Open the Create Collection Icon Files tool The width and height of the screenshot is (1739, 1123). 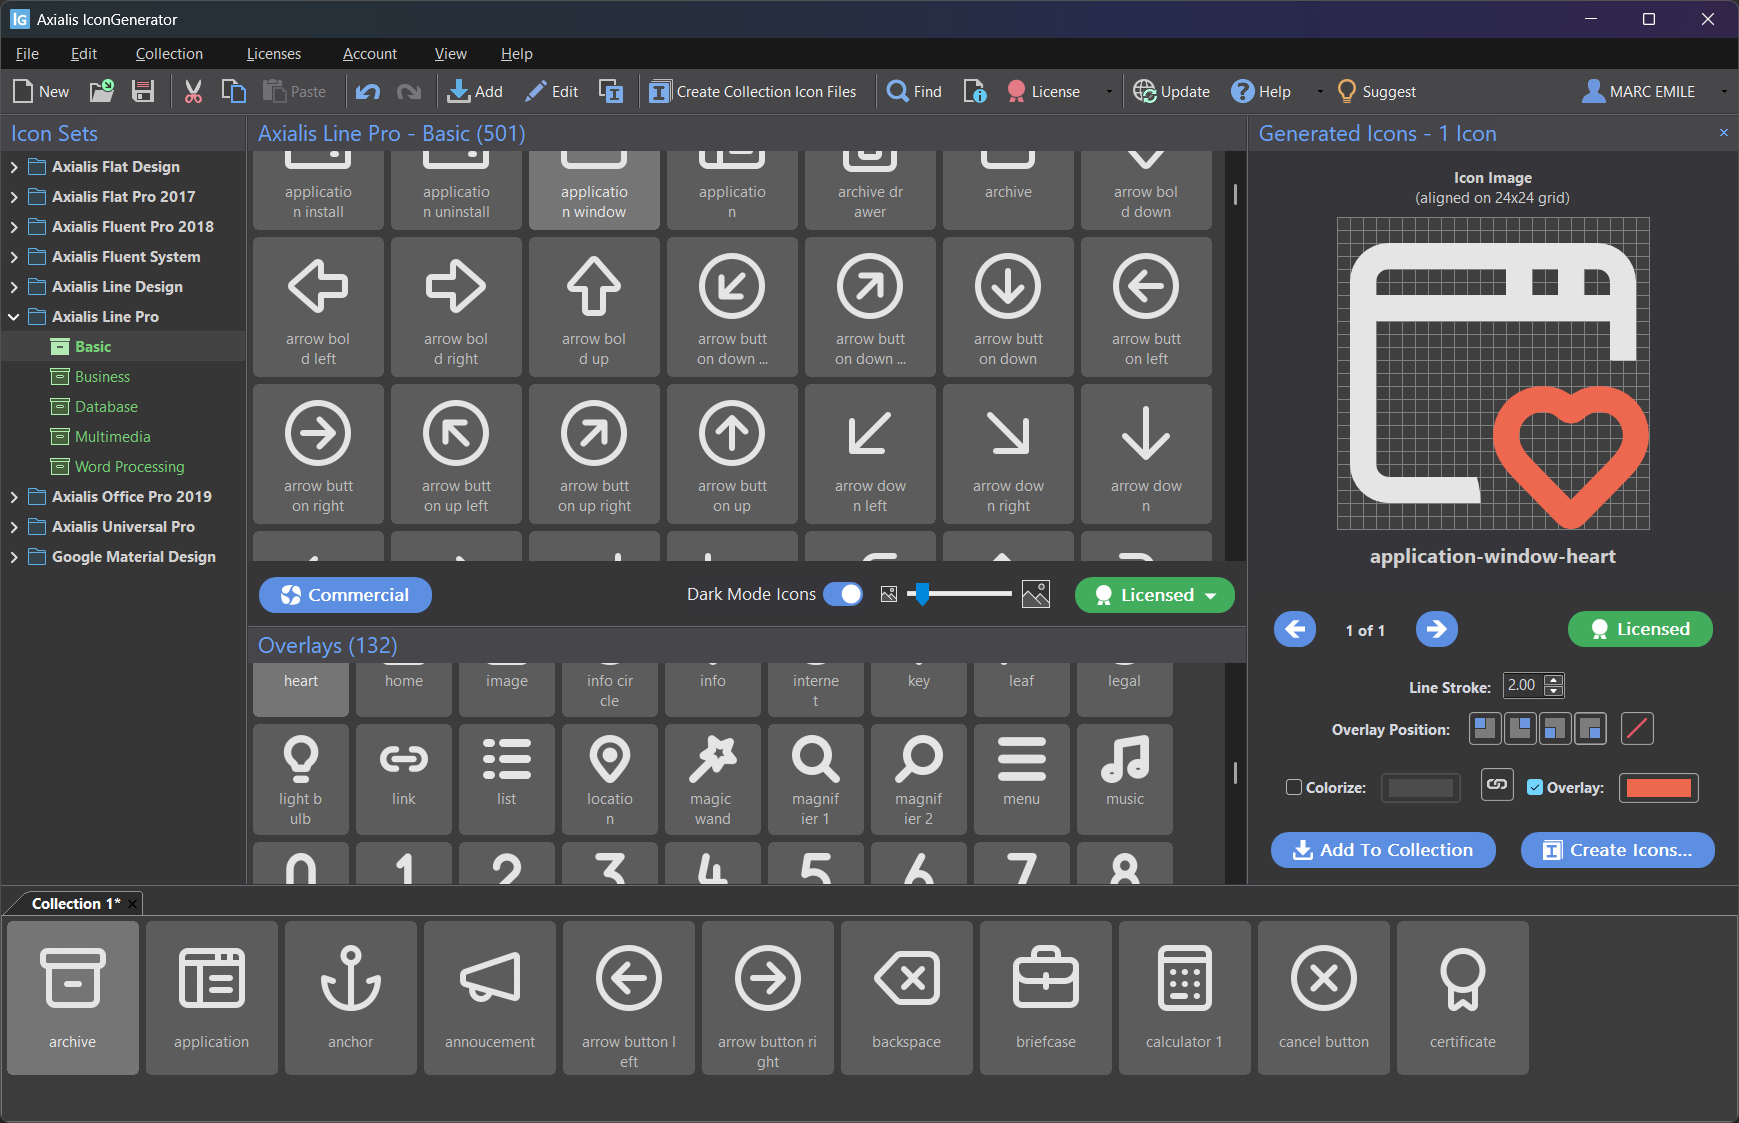(x=757, y=91)
